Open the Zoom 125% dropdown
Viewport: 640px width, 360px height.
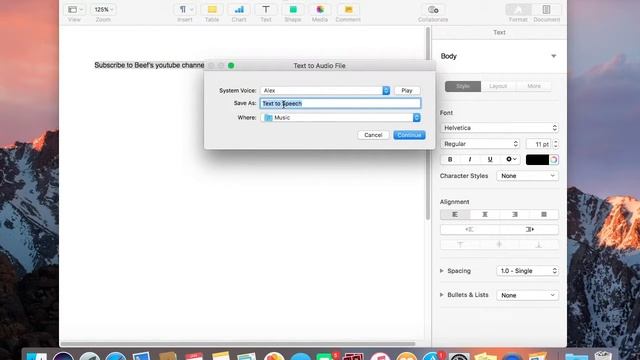click(x=103, y=9)
